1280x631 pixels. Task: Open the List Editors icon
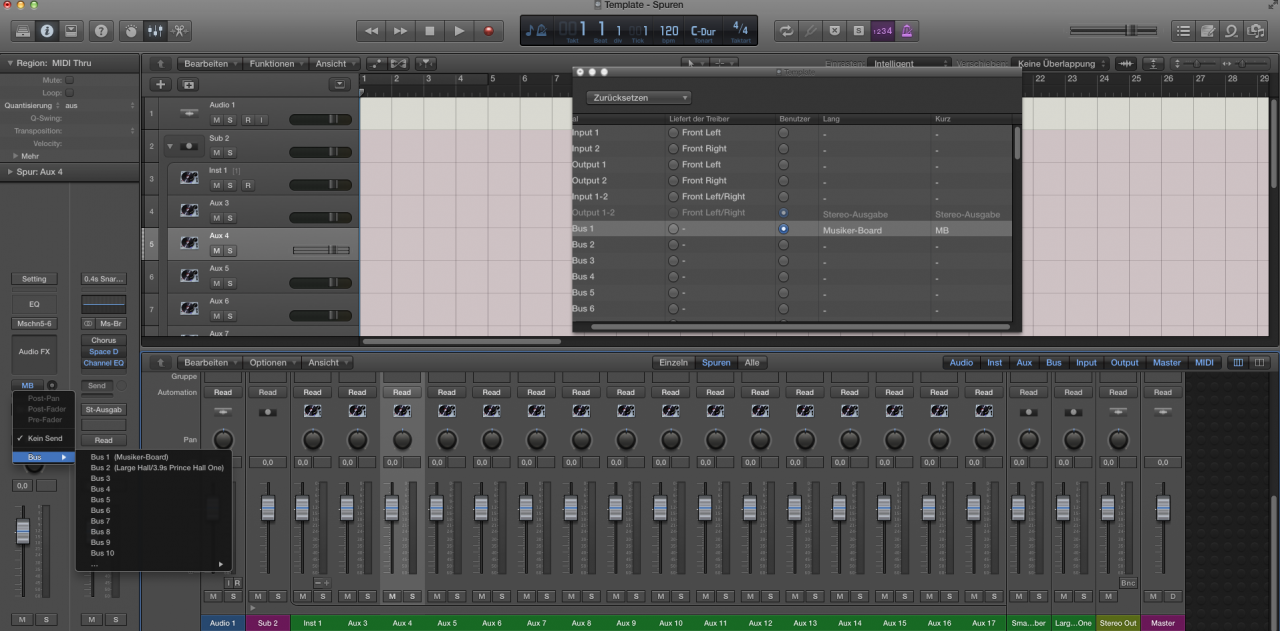(x=1184, y=31)
